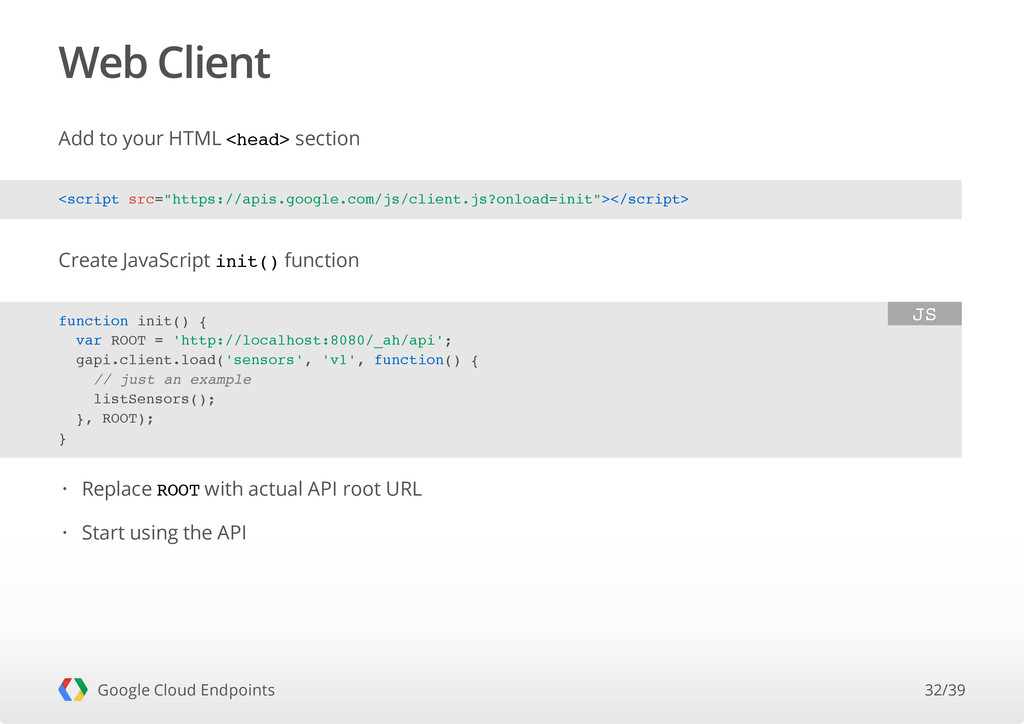Click the JS language badge
Image resolution: width=1024 pixels, height=724 pixels.
(924, 314)
